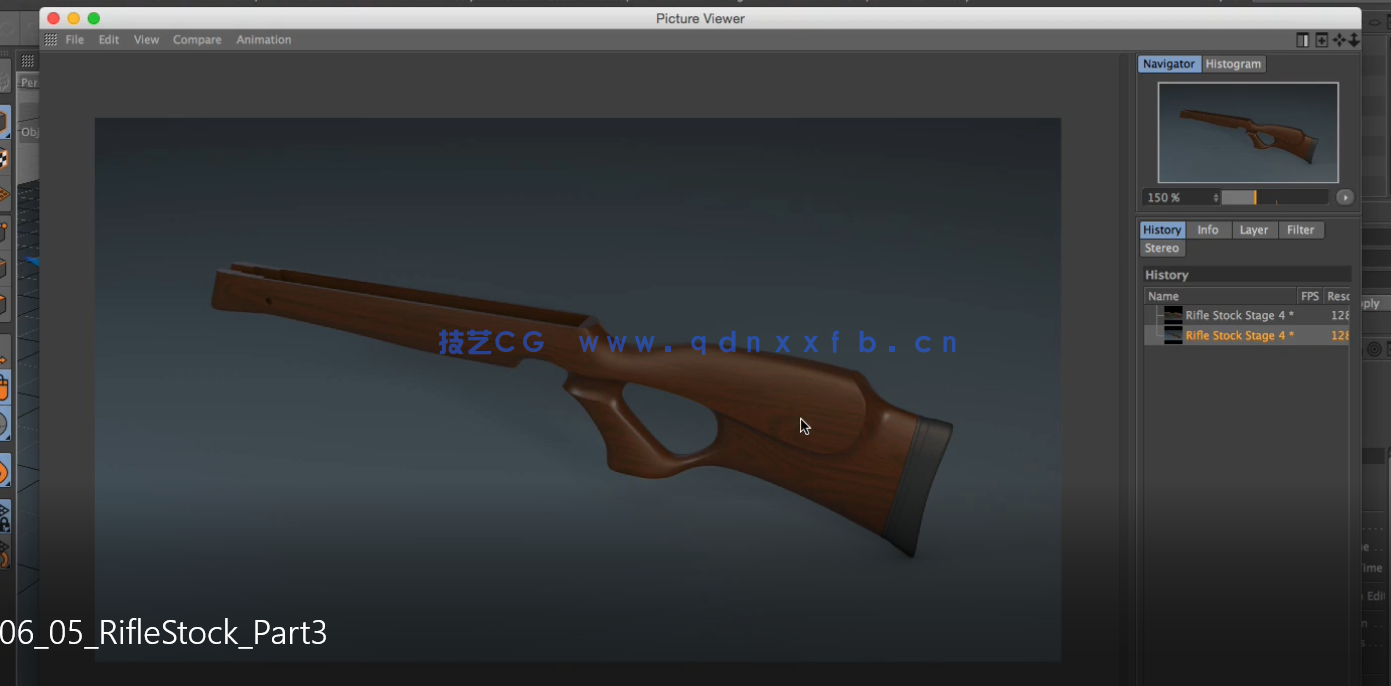This screenshot has width=1391, height=686.
Task: Open the 150 % zoom stepper
Action: tap(1216, 198)
